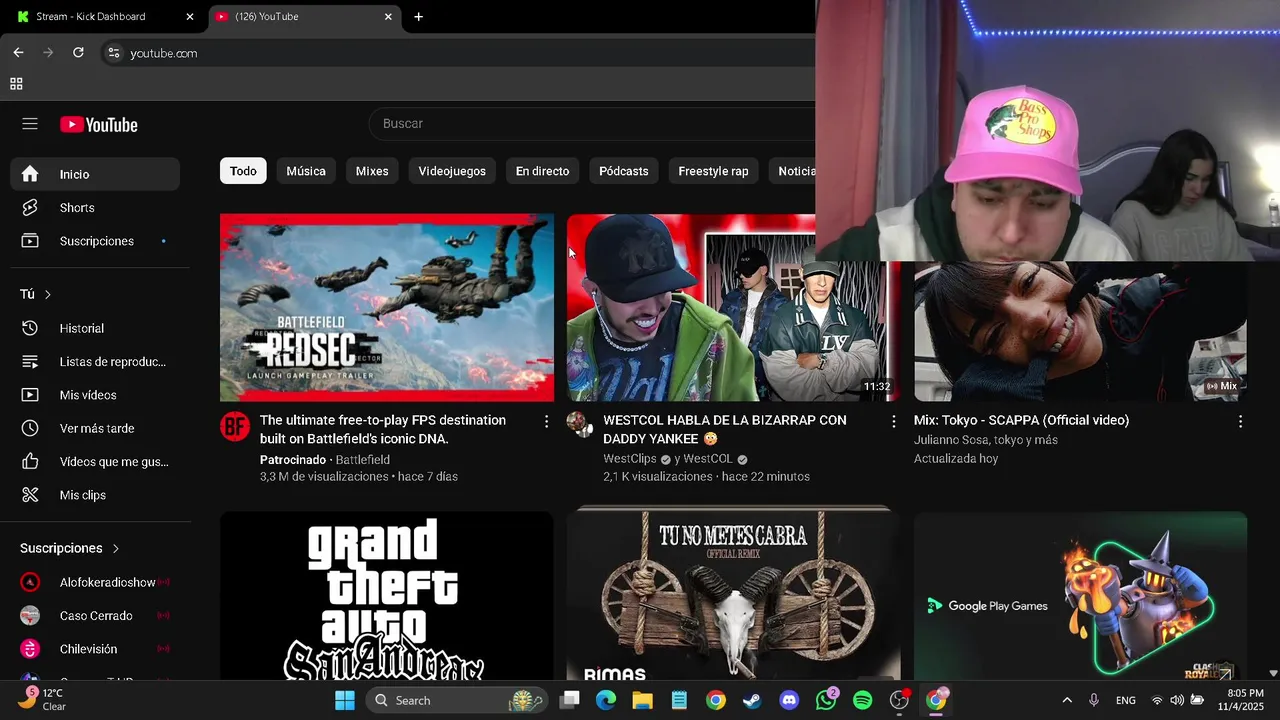Open Spotify from the taskbar
Screen dimensions: 1280x720
[x=863, y=700]
